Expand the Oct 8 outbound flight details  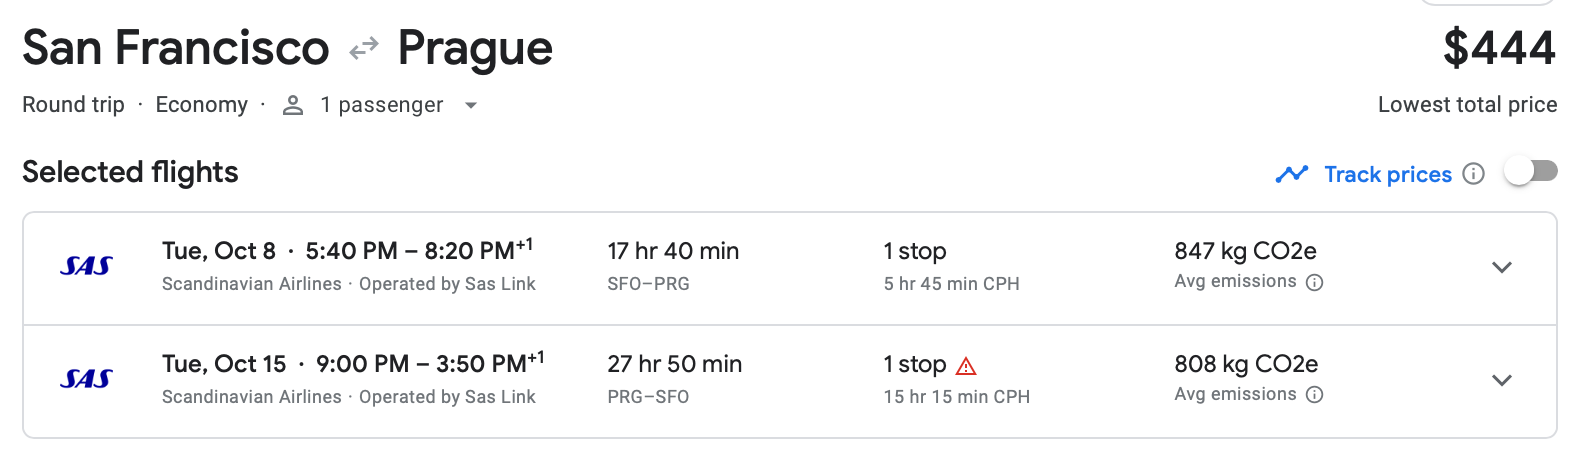(1501, 267)
